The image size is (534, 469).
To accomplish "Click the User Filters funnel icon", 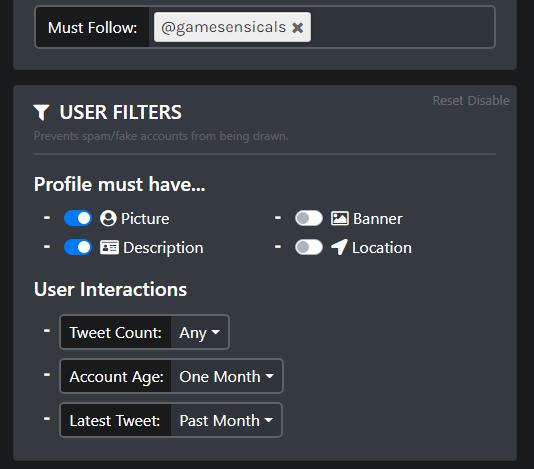I will (x=42, y=112).
